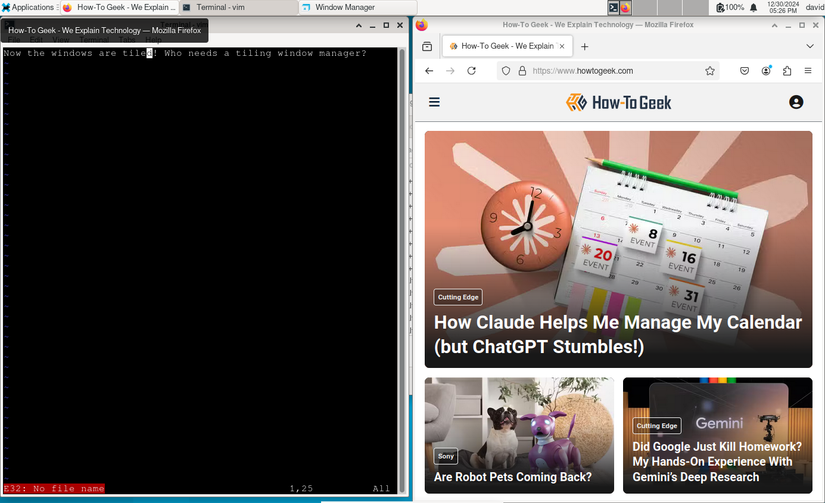Click the Save to Pocket icon
Image resolution: width=825 pixels, height=503 pixels.
744,71
